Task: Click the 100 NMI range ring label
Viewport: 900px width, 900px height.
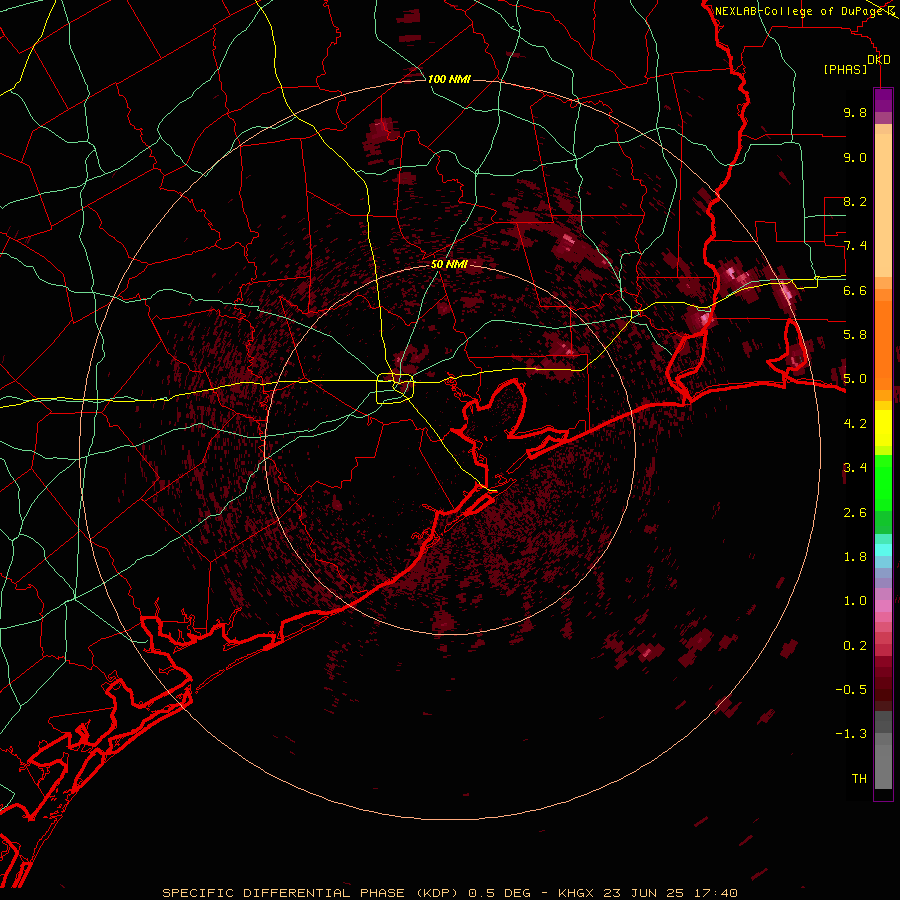Action: 449,79
